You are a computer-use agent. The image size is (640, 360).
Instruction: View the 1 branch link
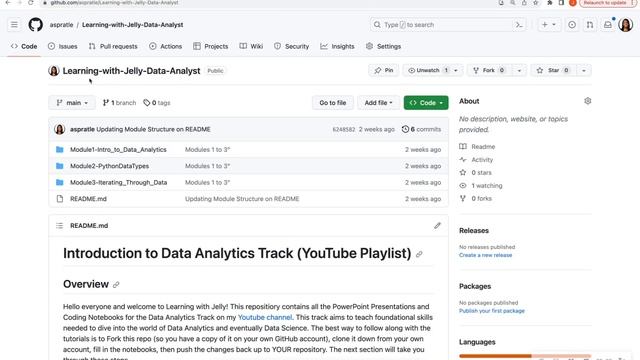(x=119, y=103)
